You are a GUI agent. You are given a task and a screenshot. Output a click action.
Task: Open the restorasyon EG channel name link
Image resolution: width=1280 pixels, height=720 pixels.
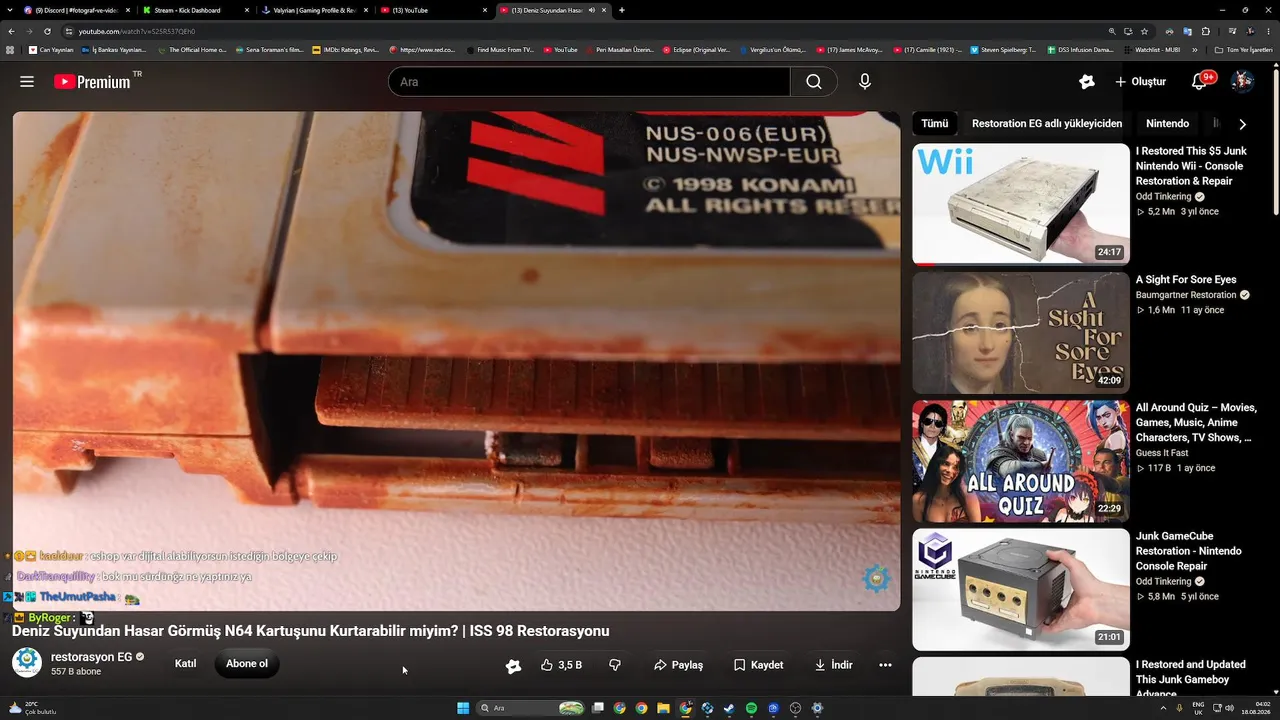click(x=92, y=657)
